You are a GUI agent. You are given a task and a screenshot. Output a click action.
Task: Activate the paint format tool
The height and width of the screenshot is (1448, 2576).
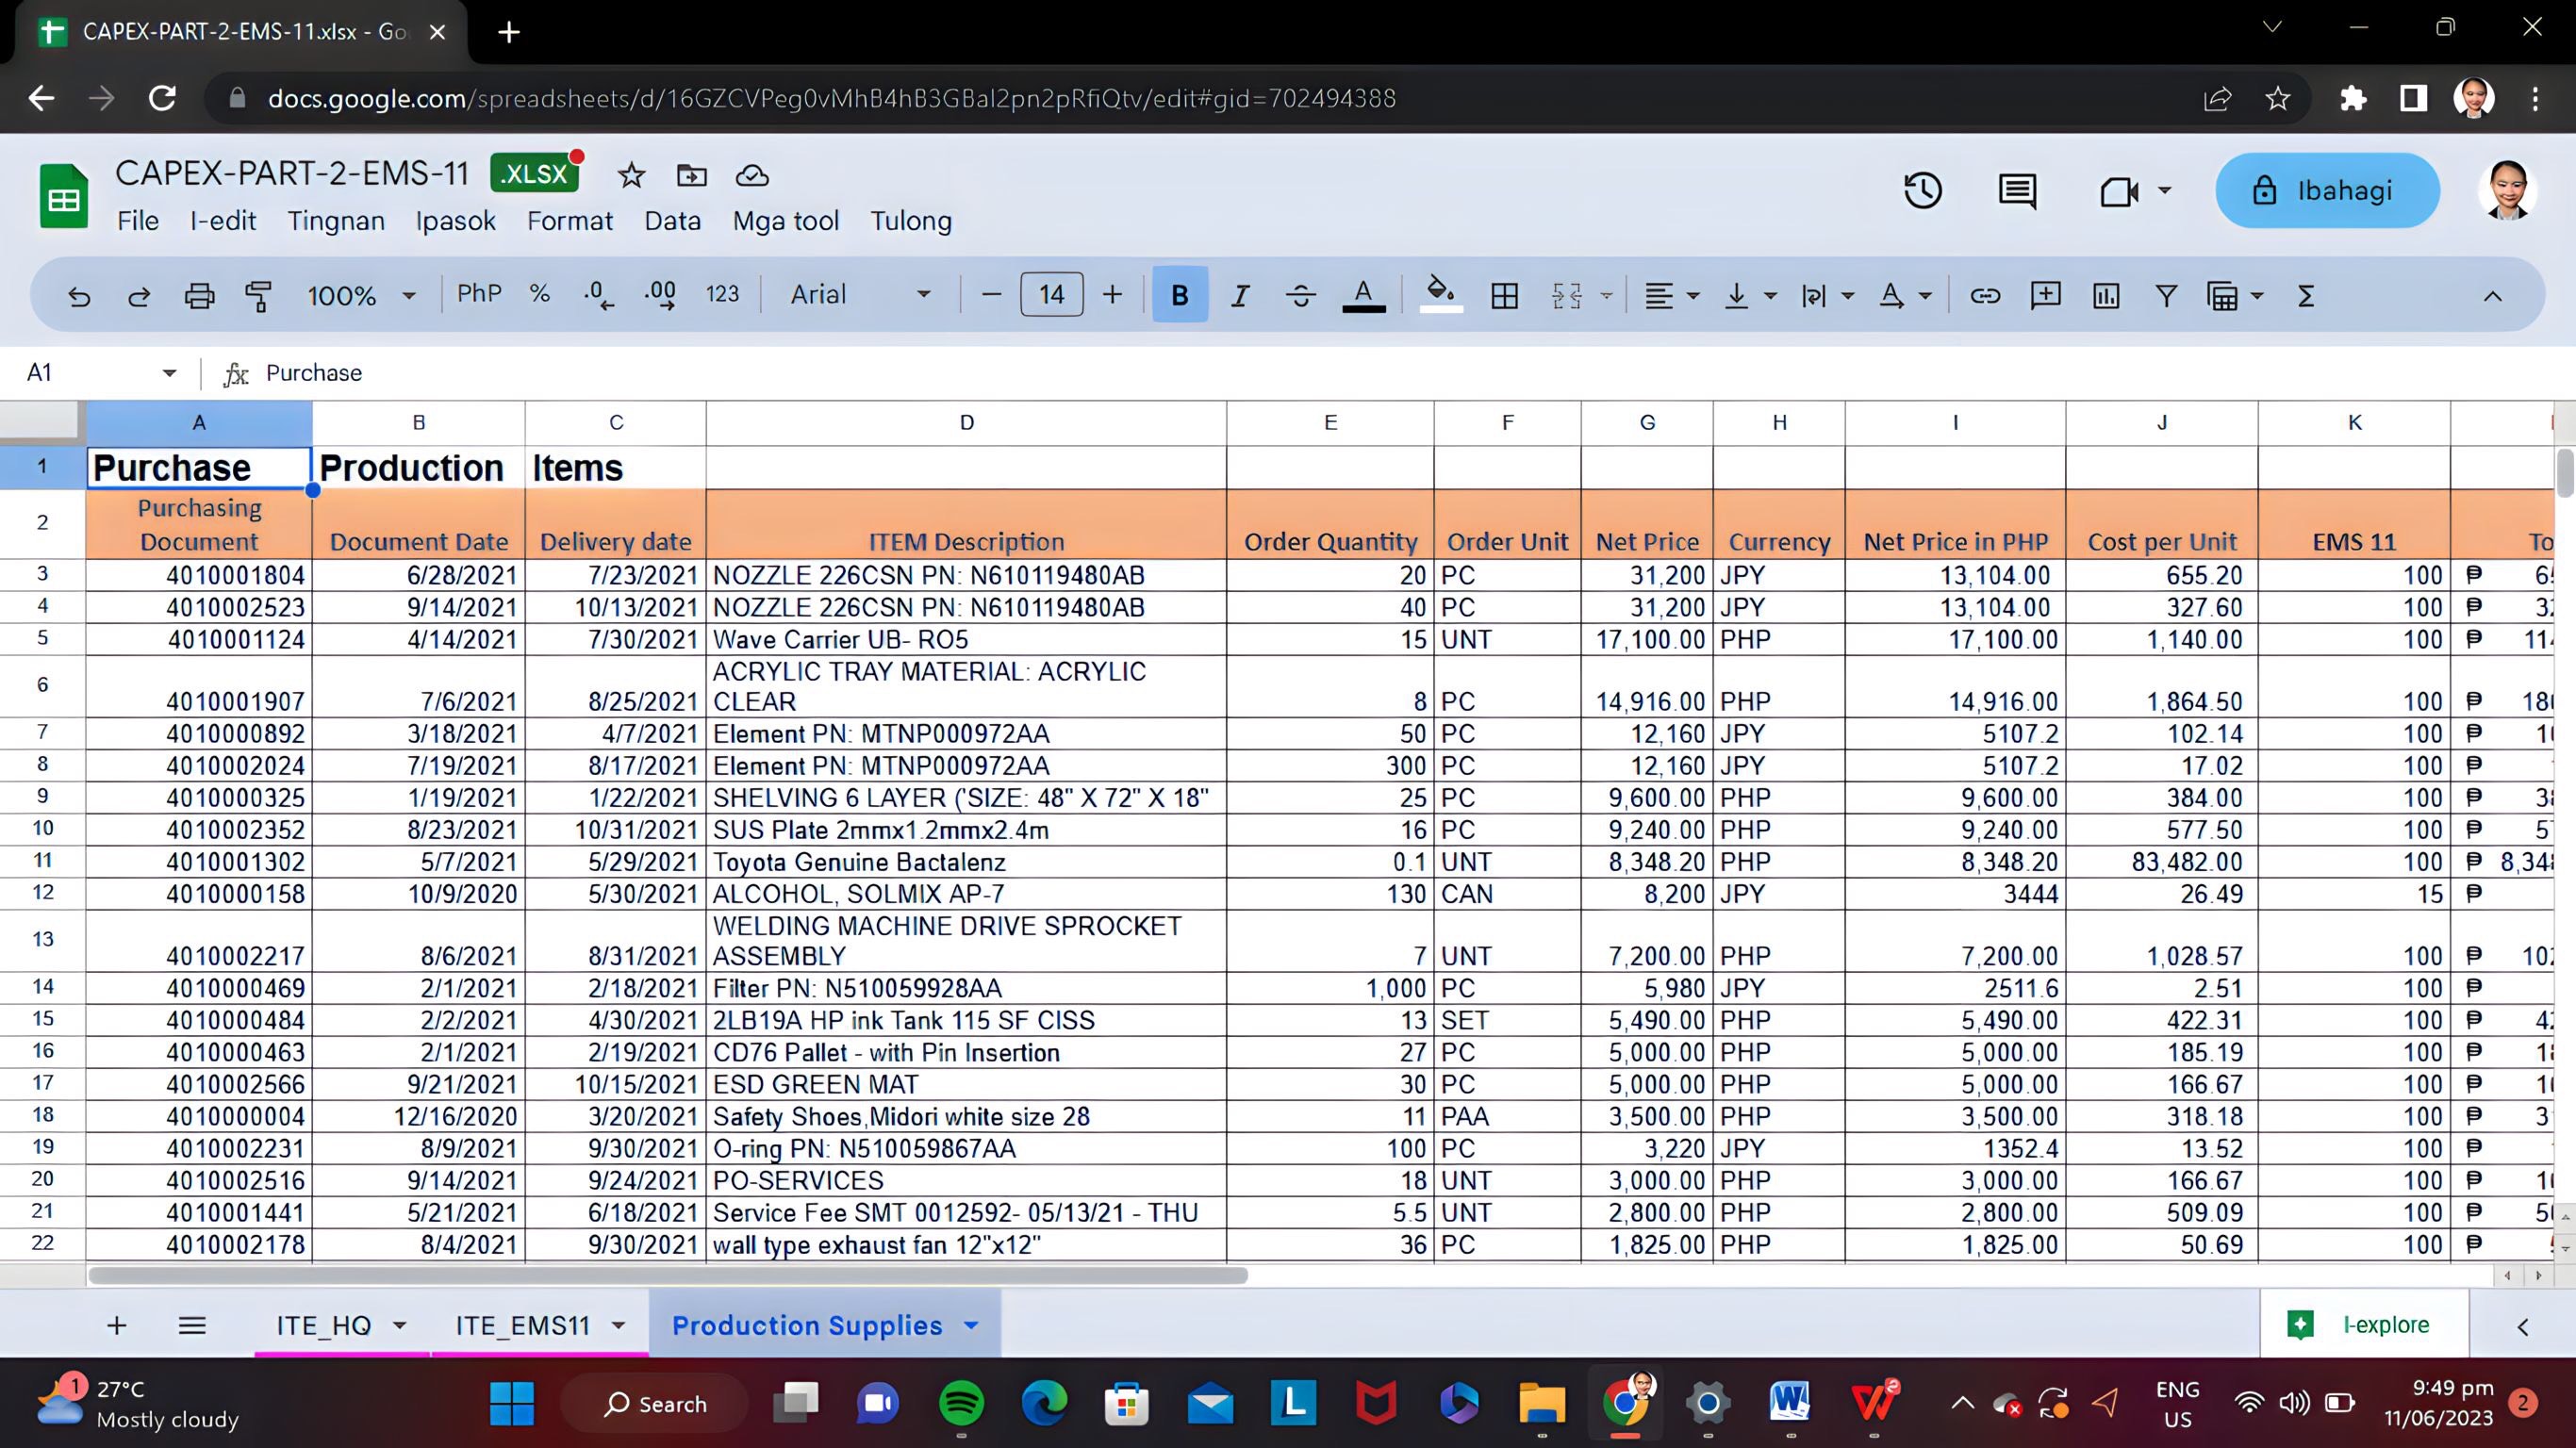tap(259, 295)
